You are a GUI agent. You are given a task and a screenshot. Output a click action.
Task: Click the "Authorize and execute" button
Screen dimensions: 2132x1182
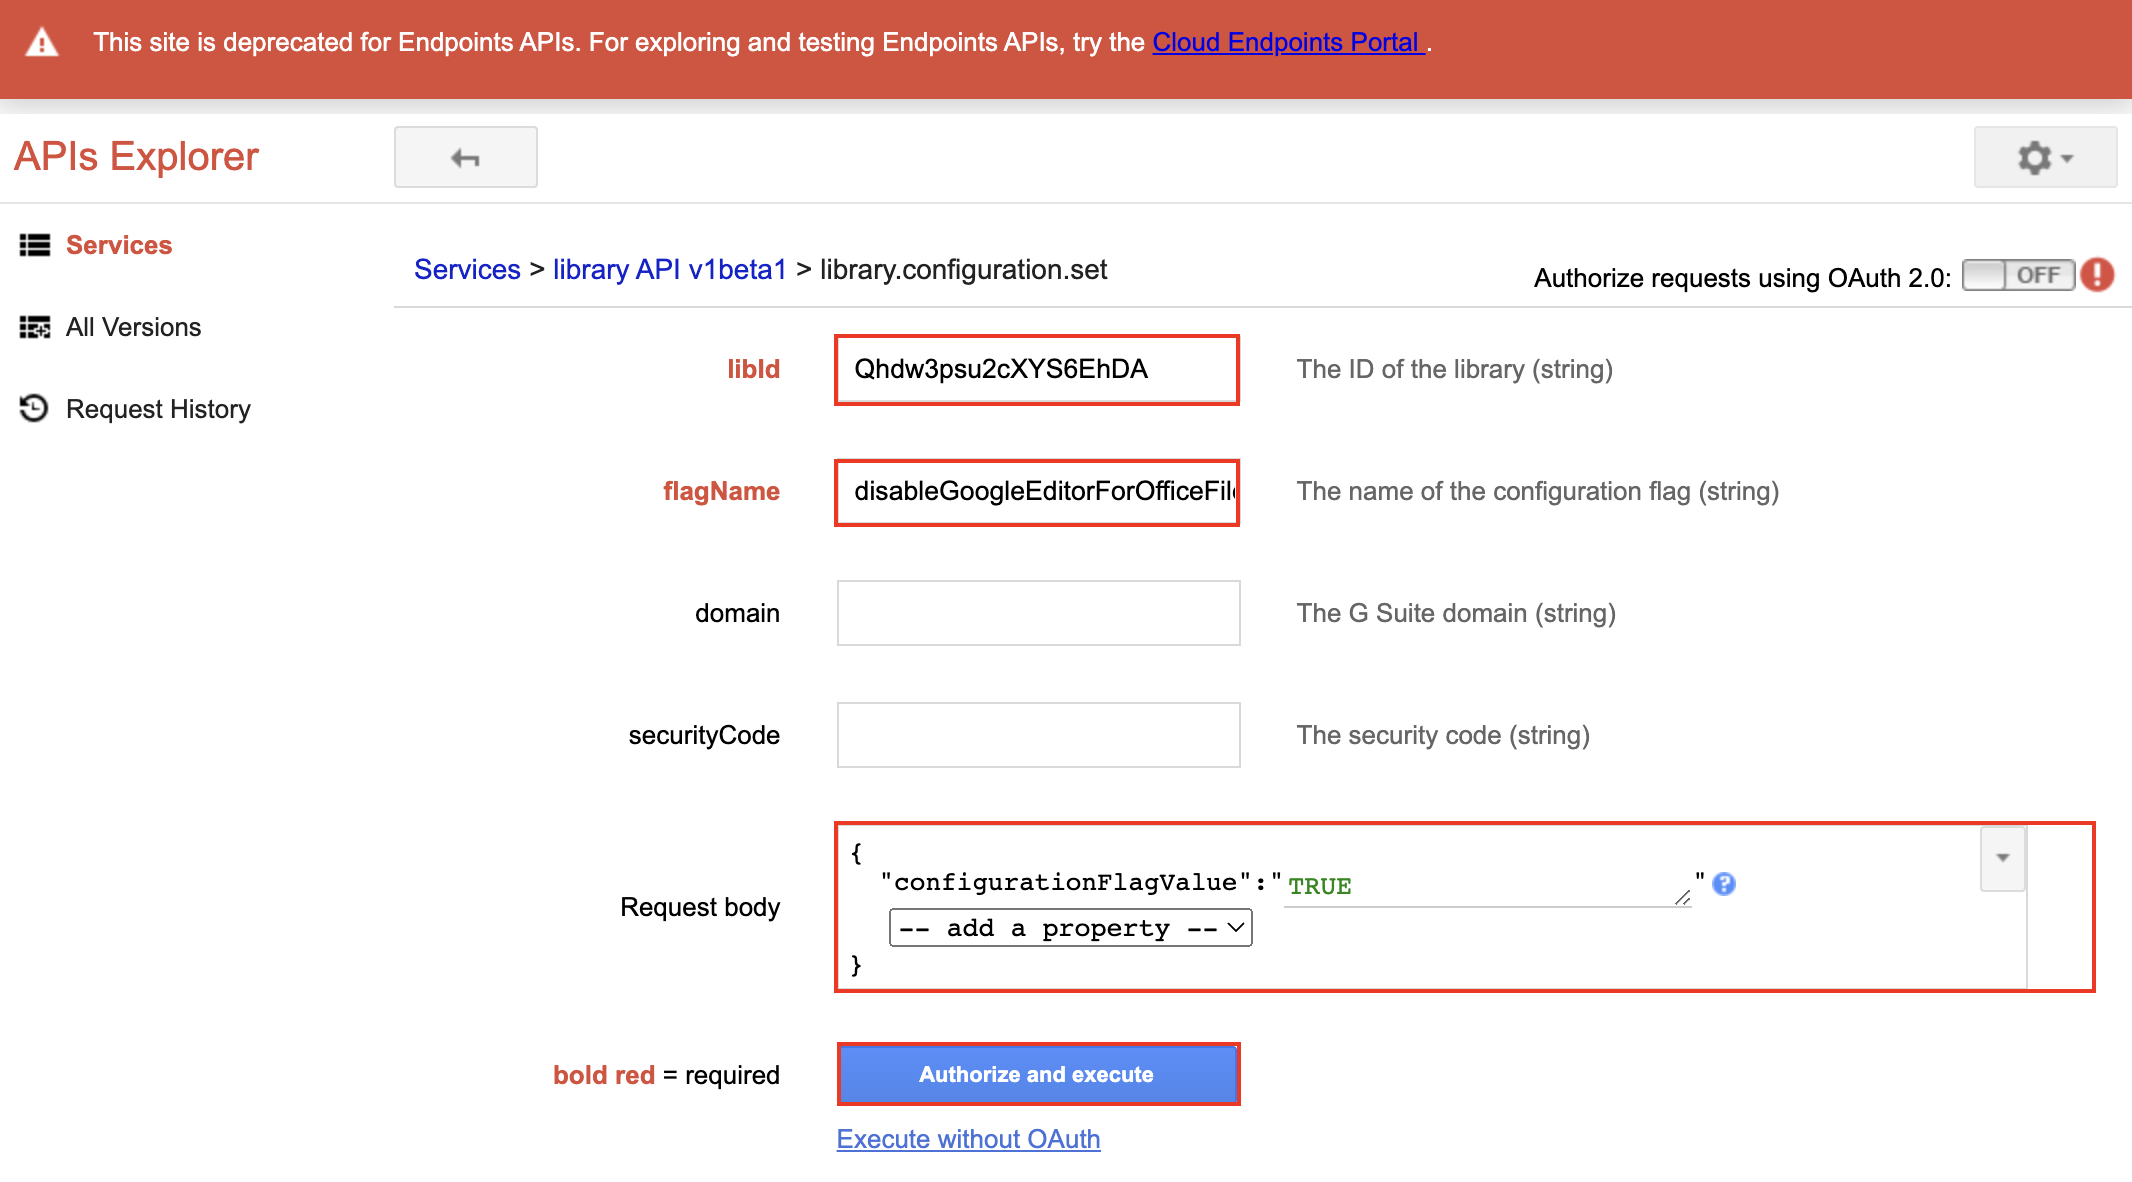click(1037, 1074)
